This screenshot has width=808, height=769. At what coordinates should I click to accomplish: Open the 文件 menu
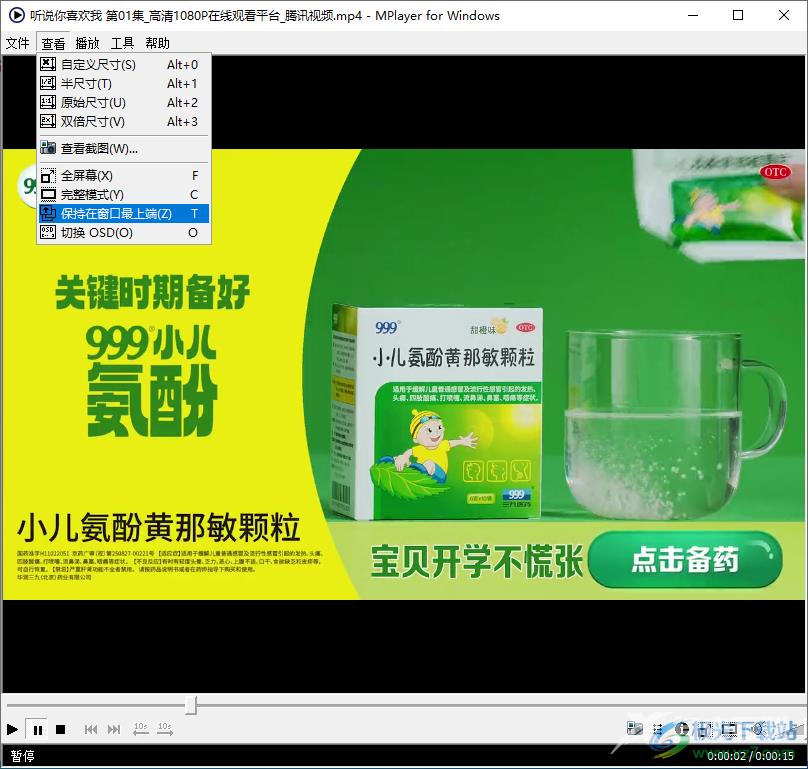[18, 43]
